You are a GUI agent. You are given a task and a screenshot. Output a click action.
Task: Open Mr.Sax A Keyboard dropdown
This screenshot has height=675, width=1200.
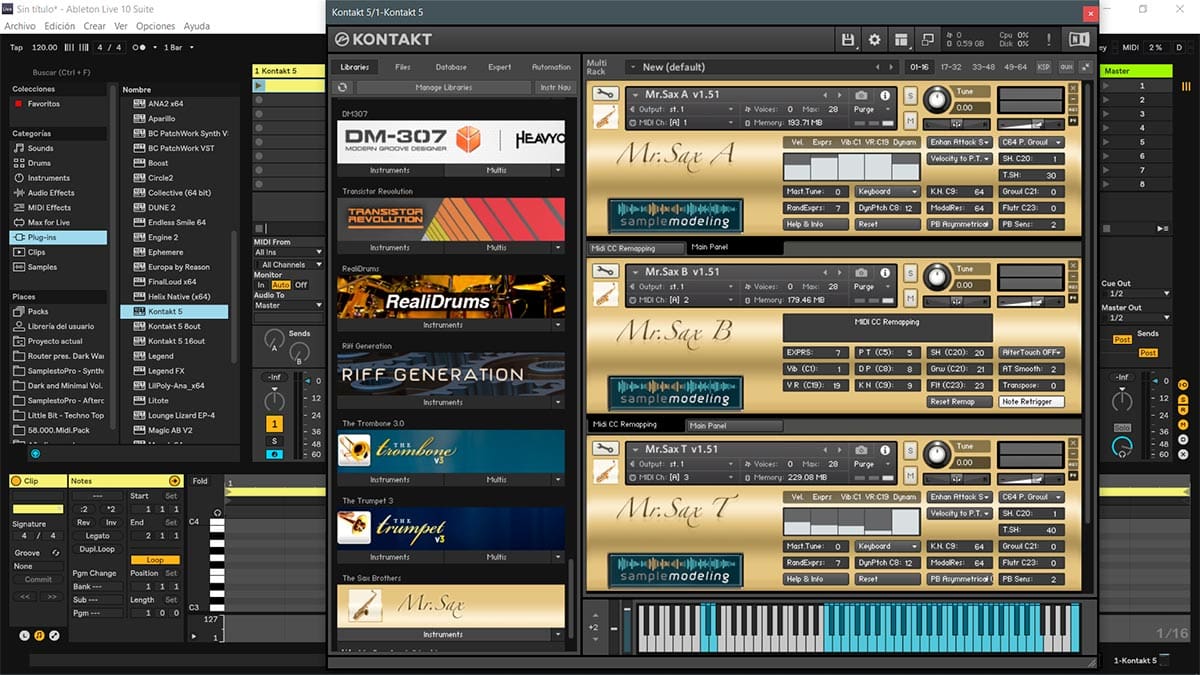click(x=888, y=191)
